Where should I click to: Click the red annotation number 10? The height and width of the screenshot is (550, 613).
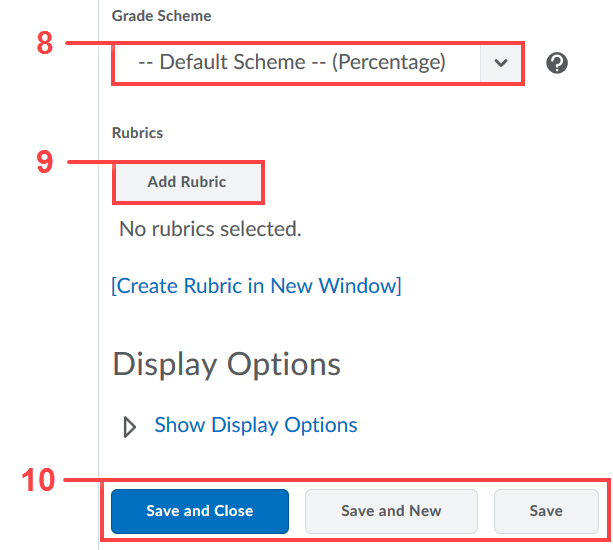coord(38,480)
